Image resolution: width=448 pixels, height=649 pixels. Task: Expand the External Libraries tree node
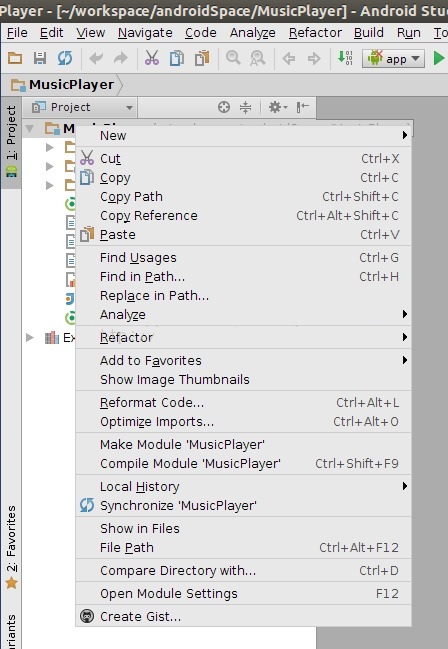pyautogui.click(x=29, y=337)
